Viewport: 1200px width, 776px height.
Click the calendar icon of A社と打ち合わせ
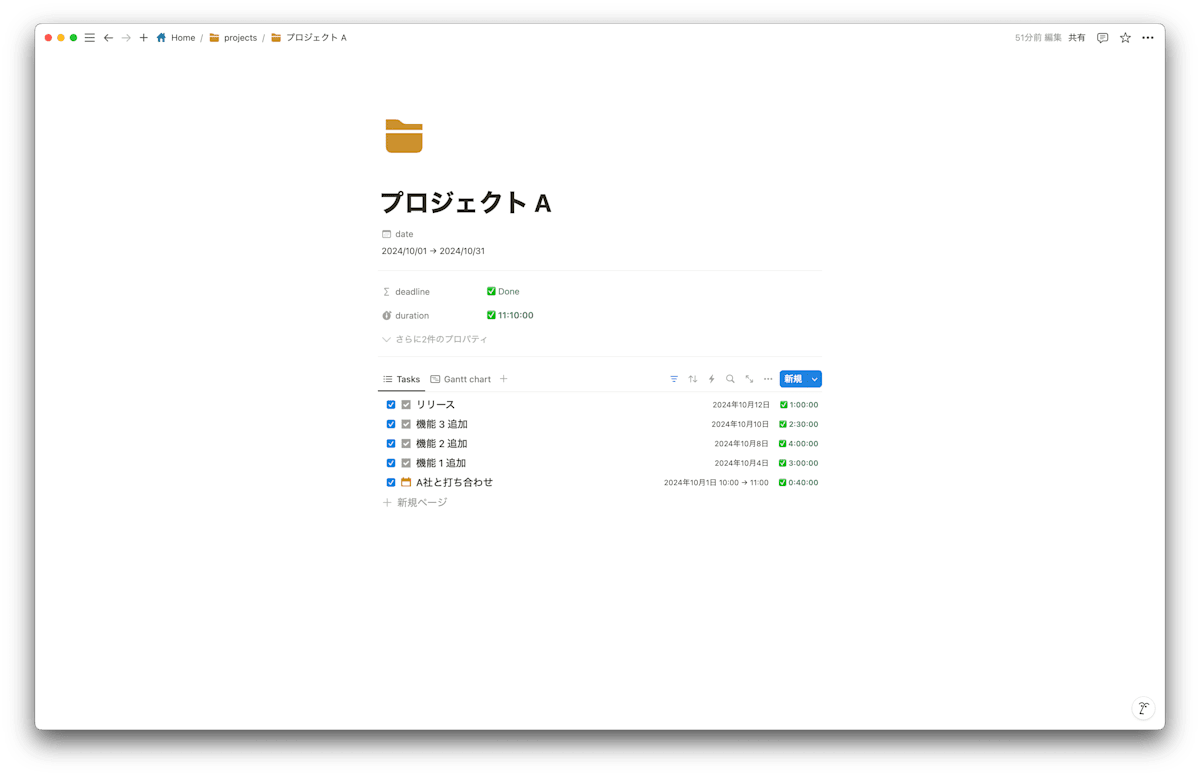pos(406,482)
